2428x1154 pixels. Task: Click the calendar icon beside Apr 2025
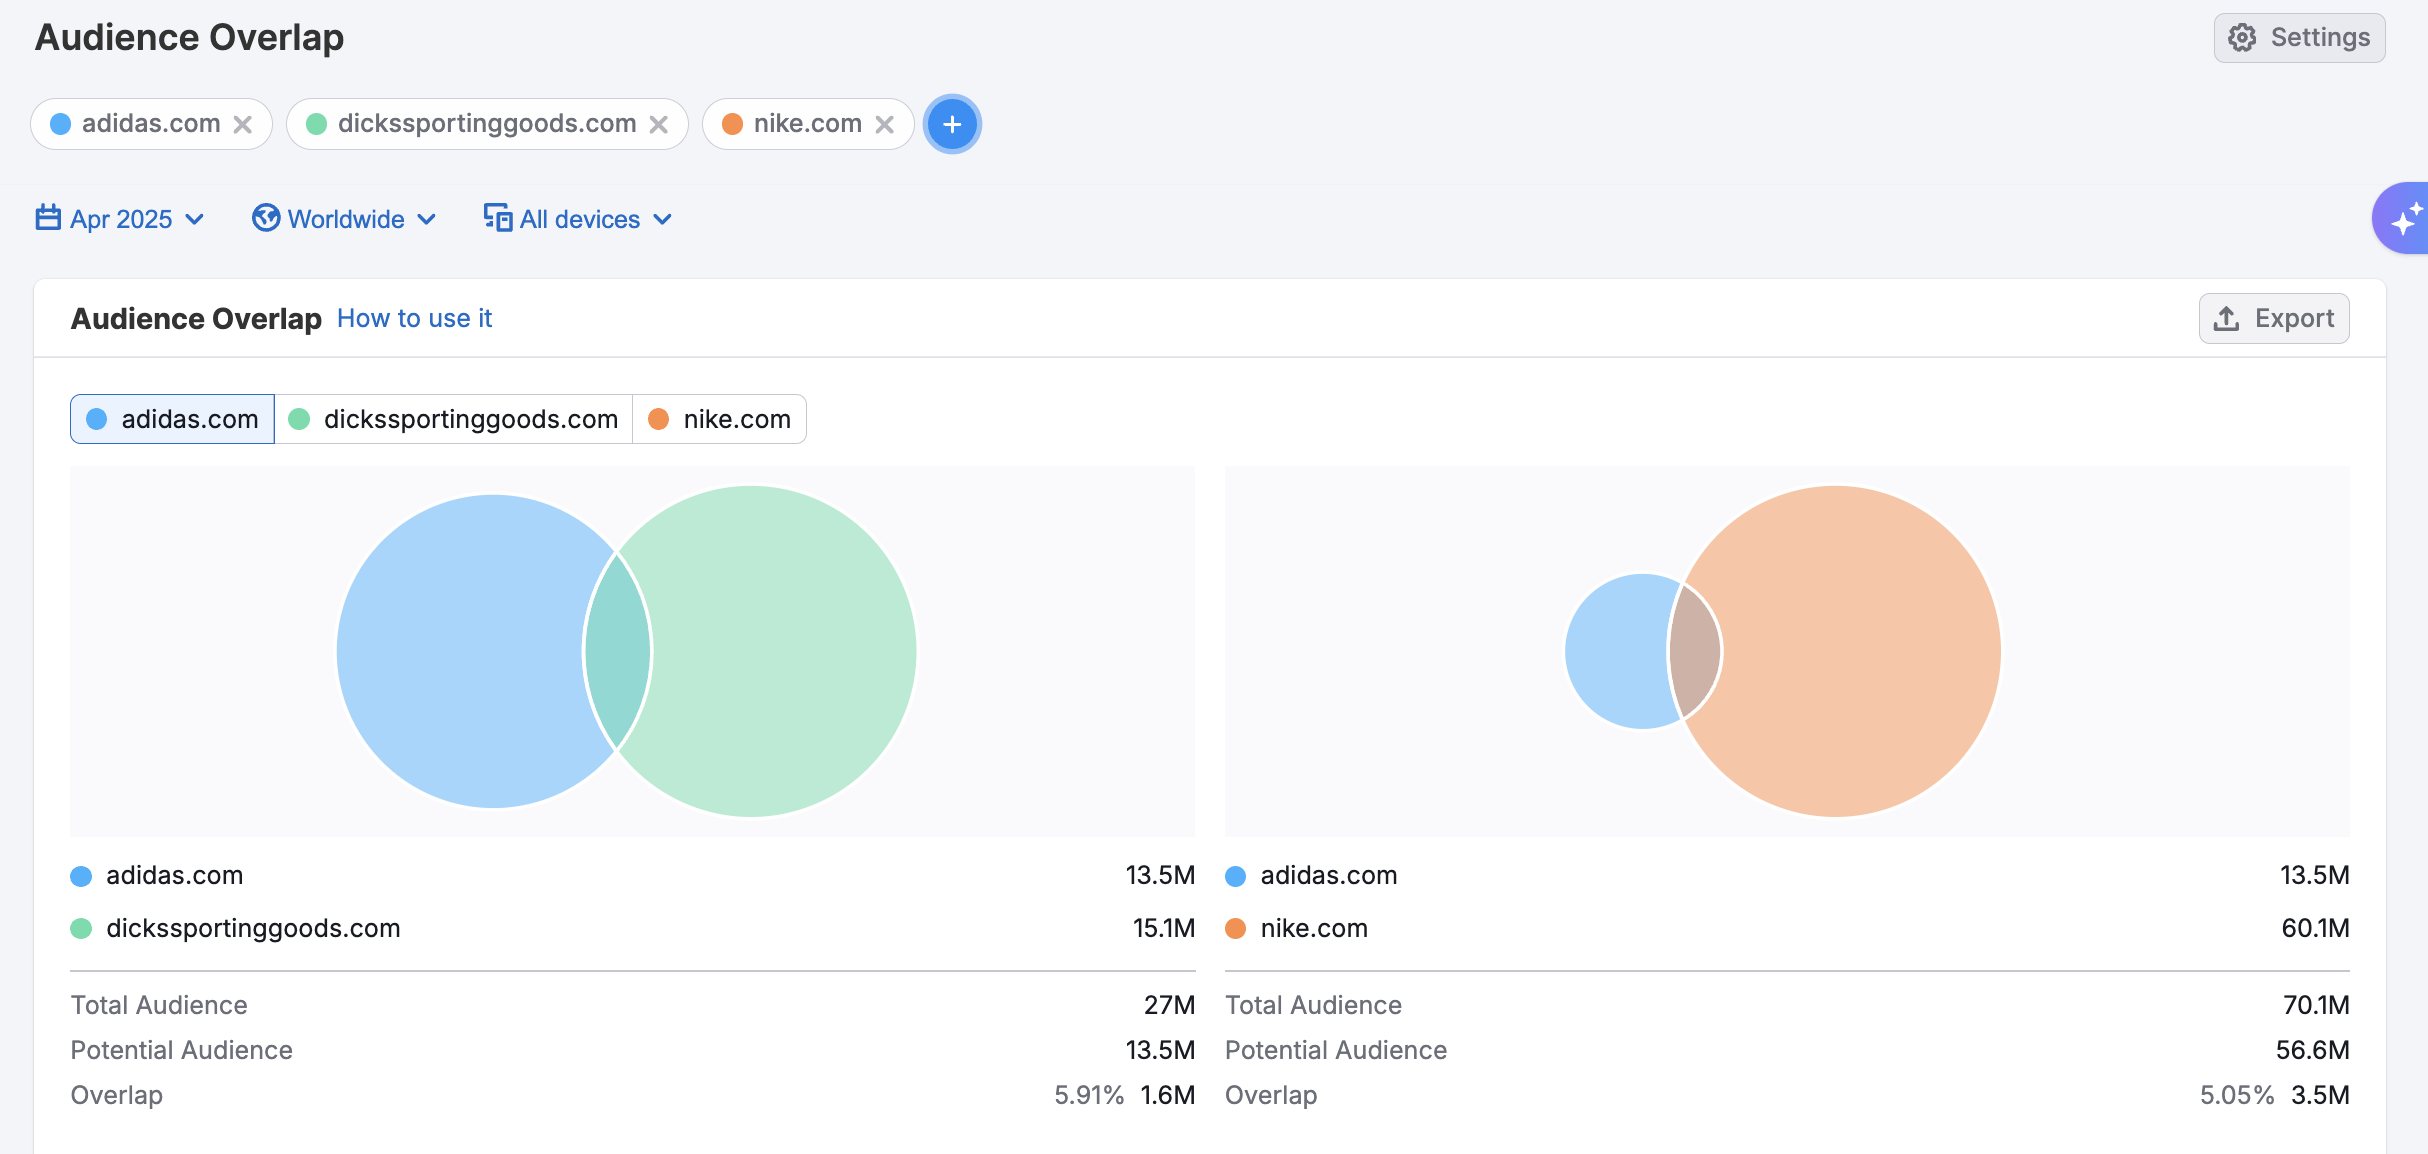coord(48,218)
